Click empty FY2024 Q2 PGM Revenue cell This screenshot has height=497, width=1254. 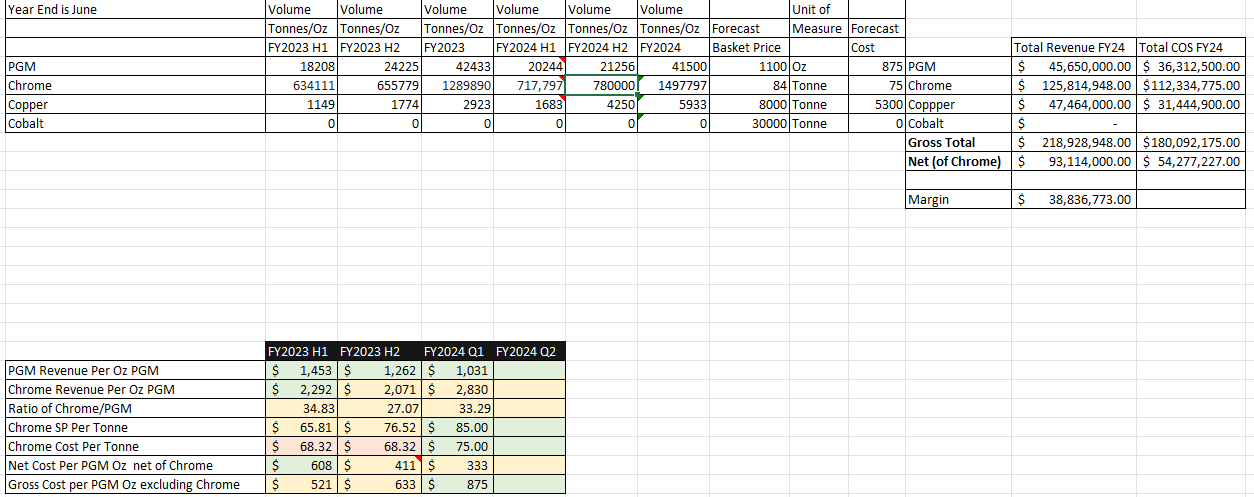coord(529,371)
